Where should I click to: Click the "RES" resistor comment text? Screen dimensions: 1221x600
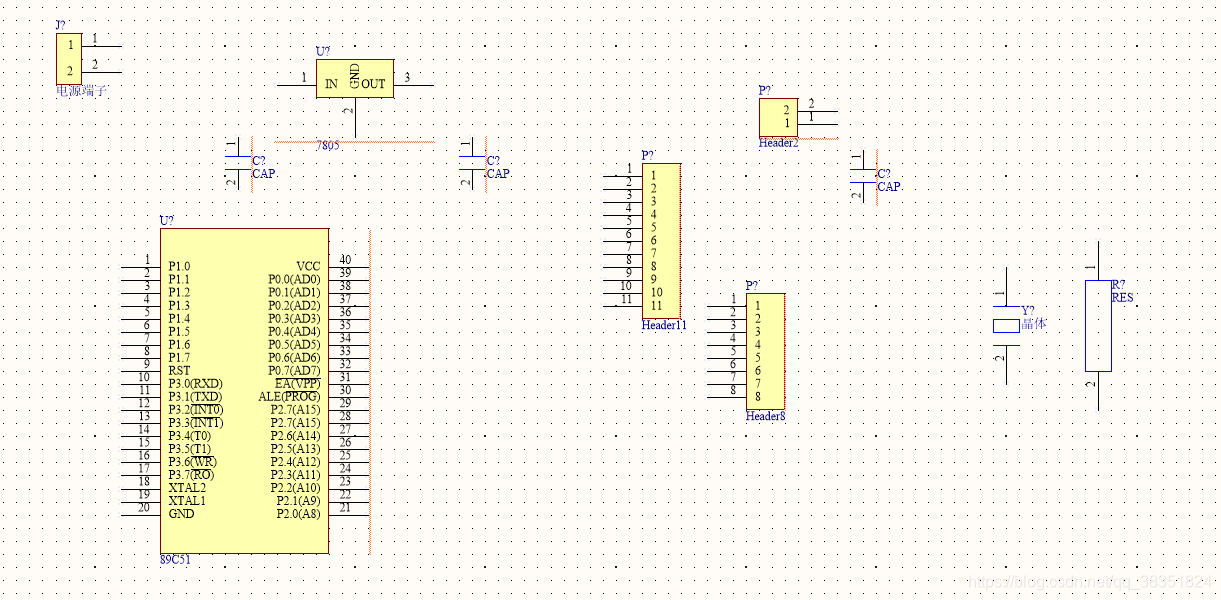click(1123, 298)
